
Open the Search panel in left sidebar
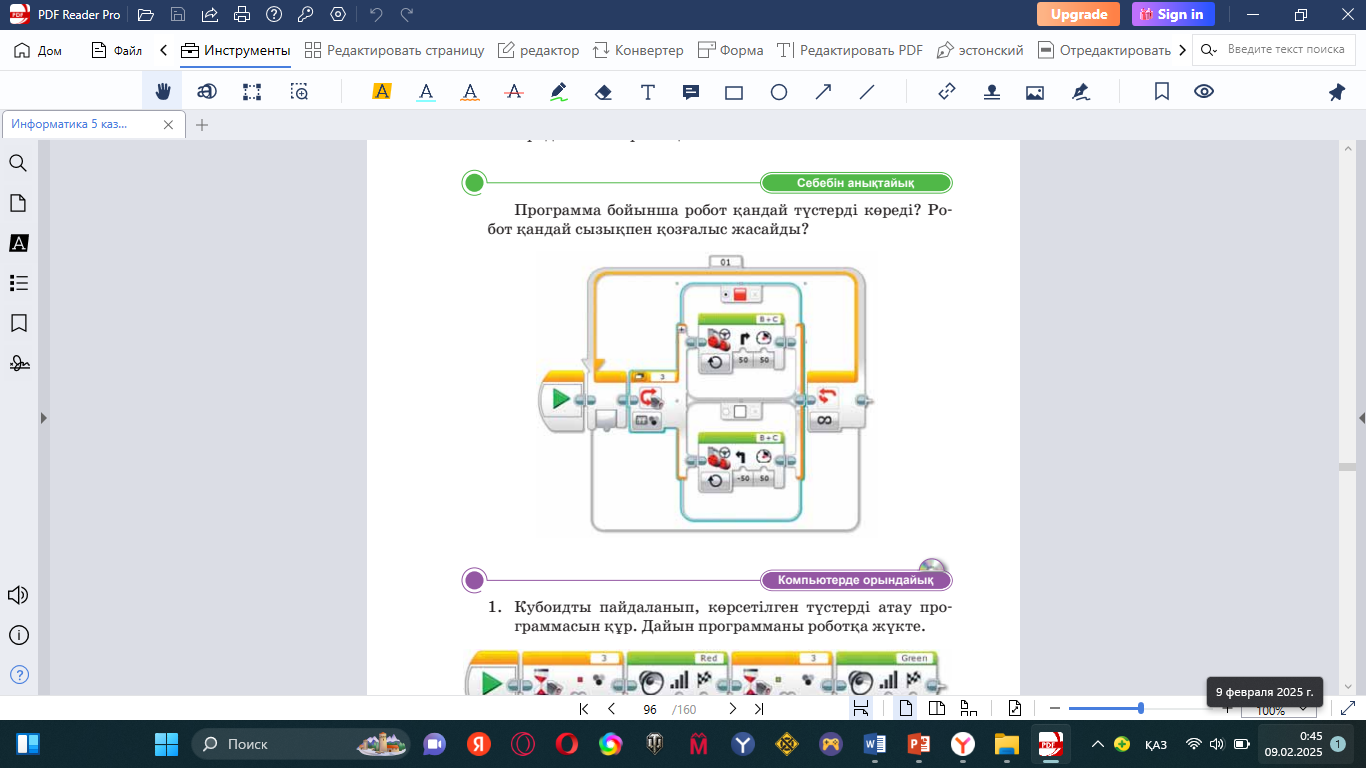pyautogui.click(x=18, y=164)
